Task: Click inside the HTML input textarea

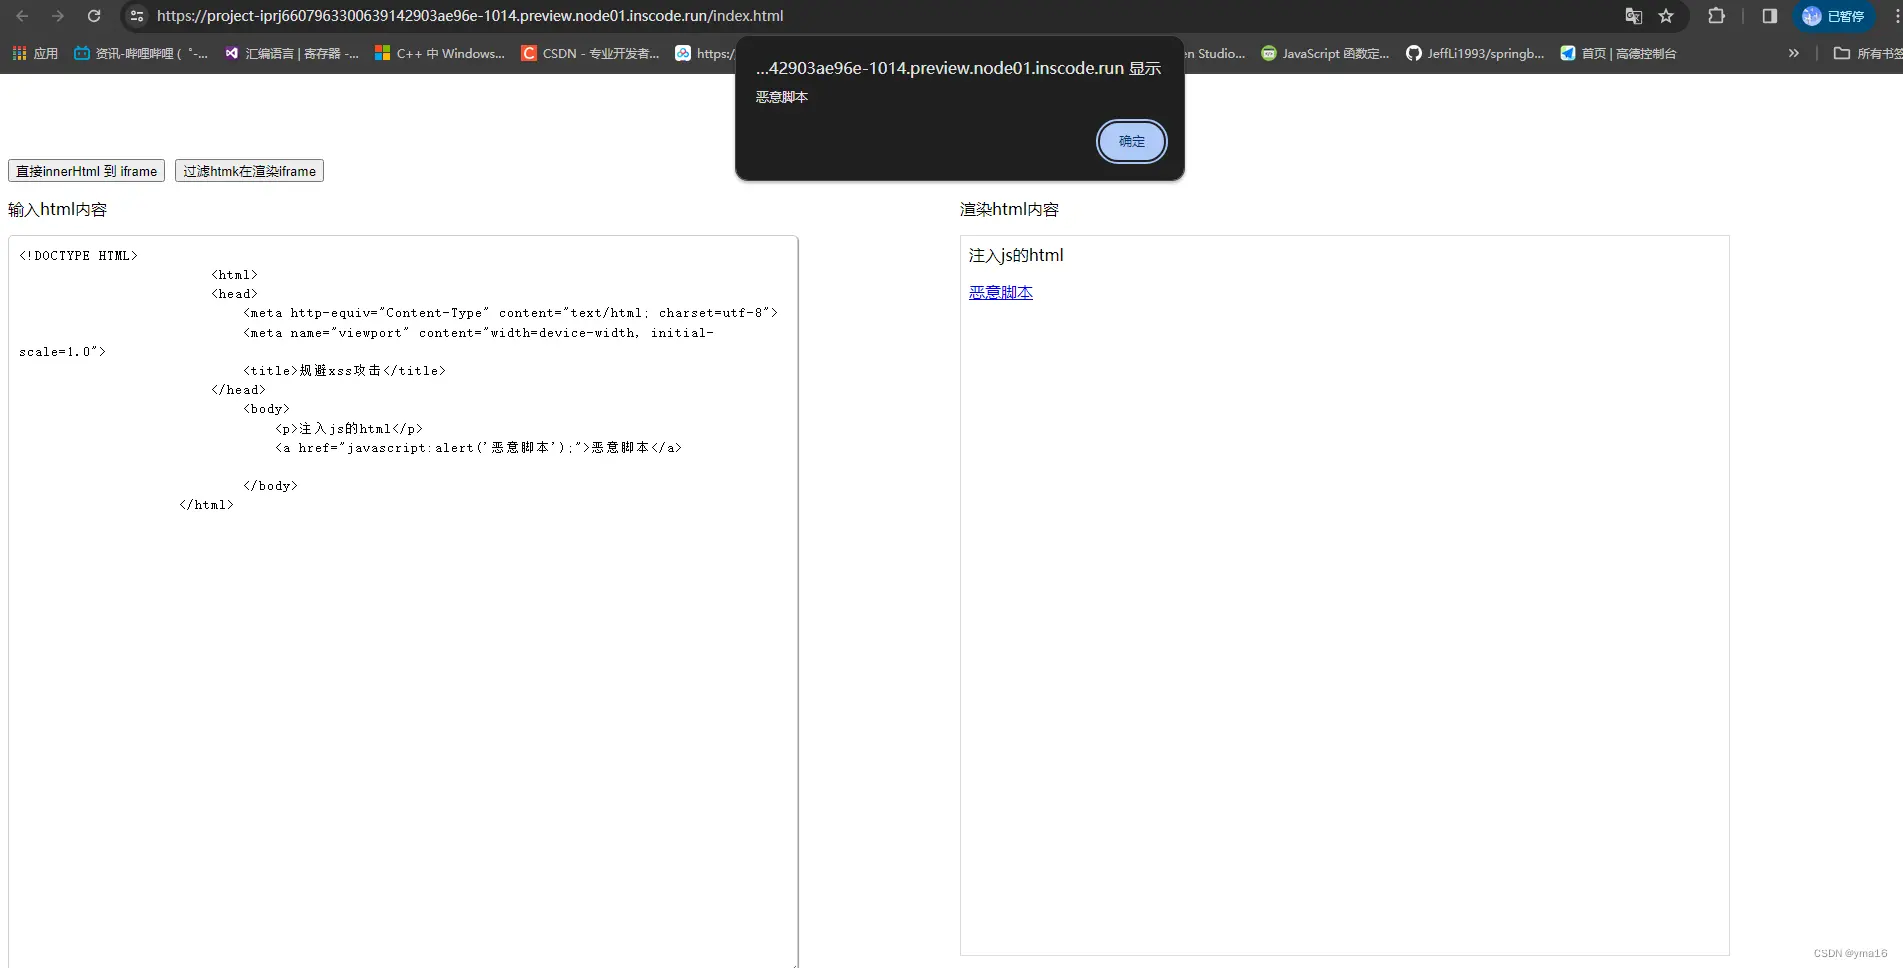Action: [403, 602]
